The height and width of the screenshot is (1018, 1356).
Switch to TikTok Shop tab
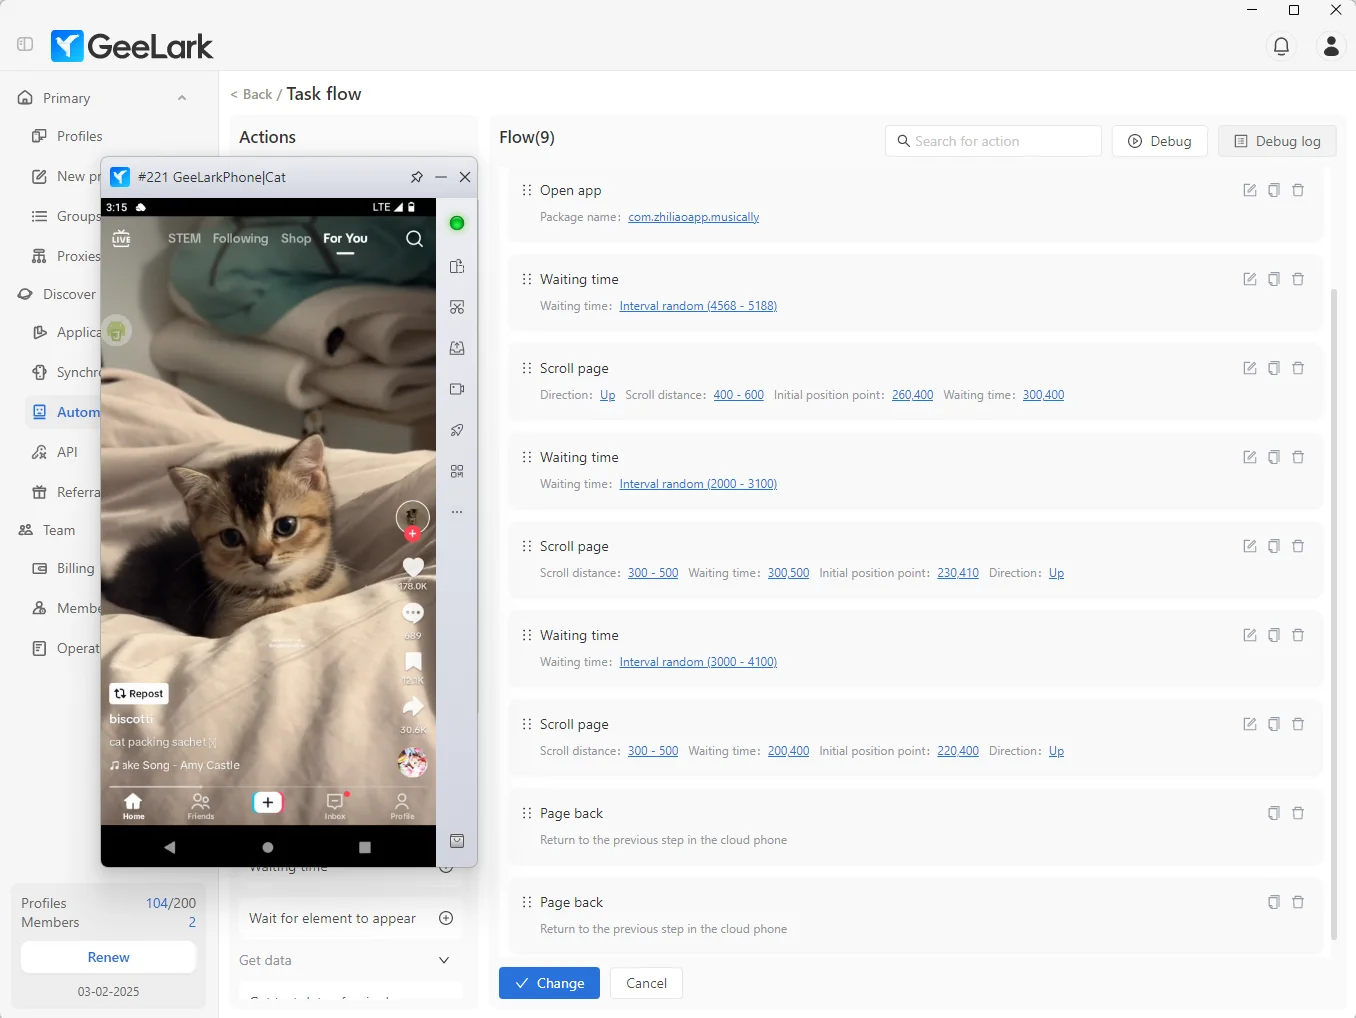click(x=296, y=239)
